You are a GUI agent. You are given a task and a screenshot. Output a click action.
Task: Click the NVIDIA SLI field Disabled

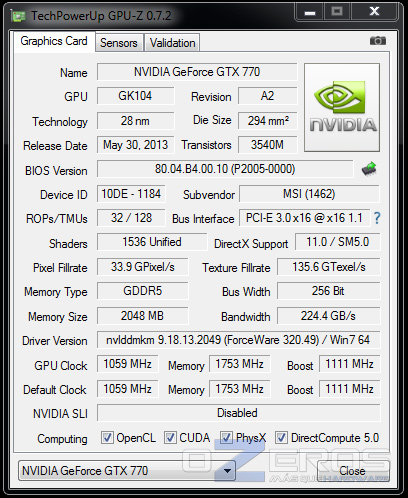[238, 413]
